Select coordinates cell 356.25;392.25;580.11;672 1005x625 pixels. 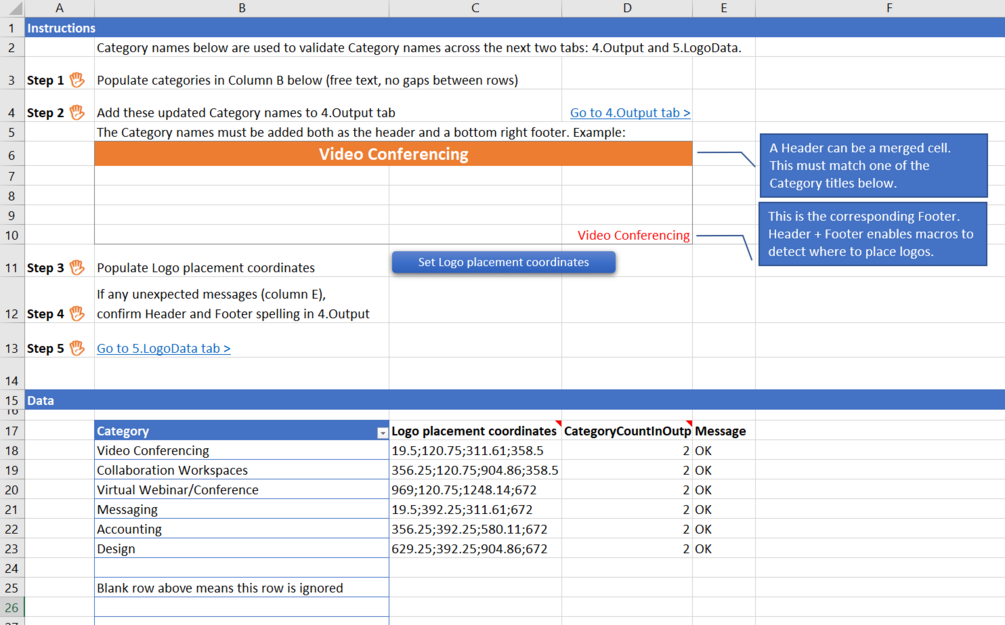coord(475,529)
